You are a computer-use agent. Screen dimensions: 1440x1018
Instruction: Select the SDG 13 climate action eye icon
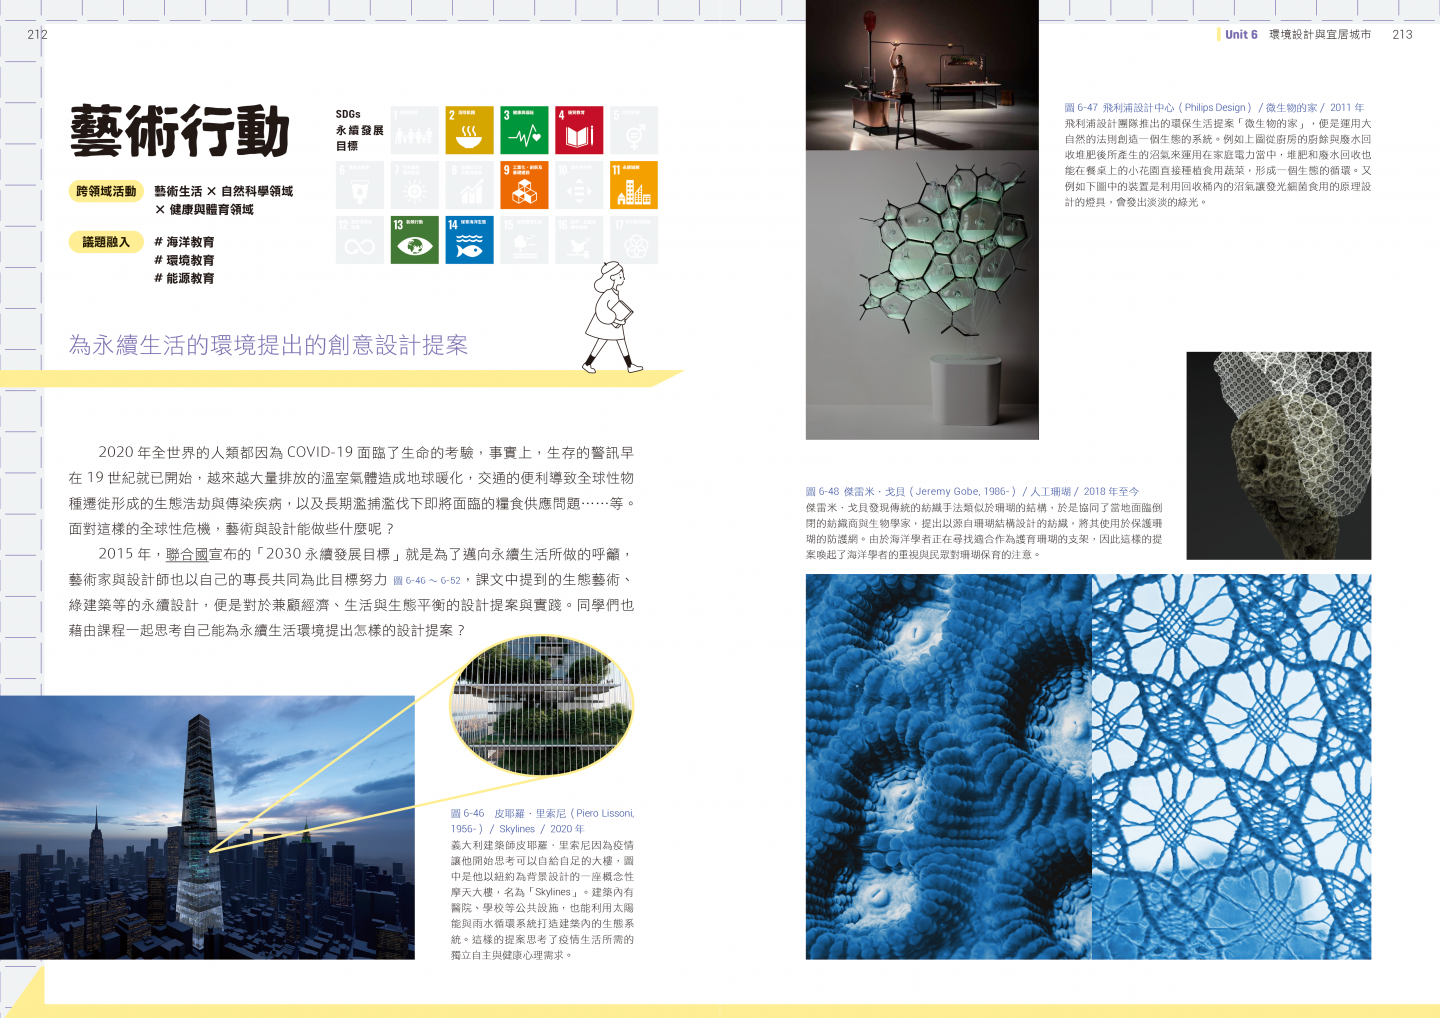click(x=414, y=240)
